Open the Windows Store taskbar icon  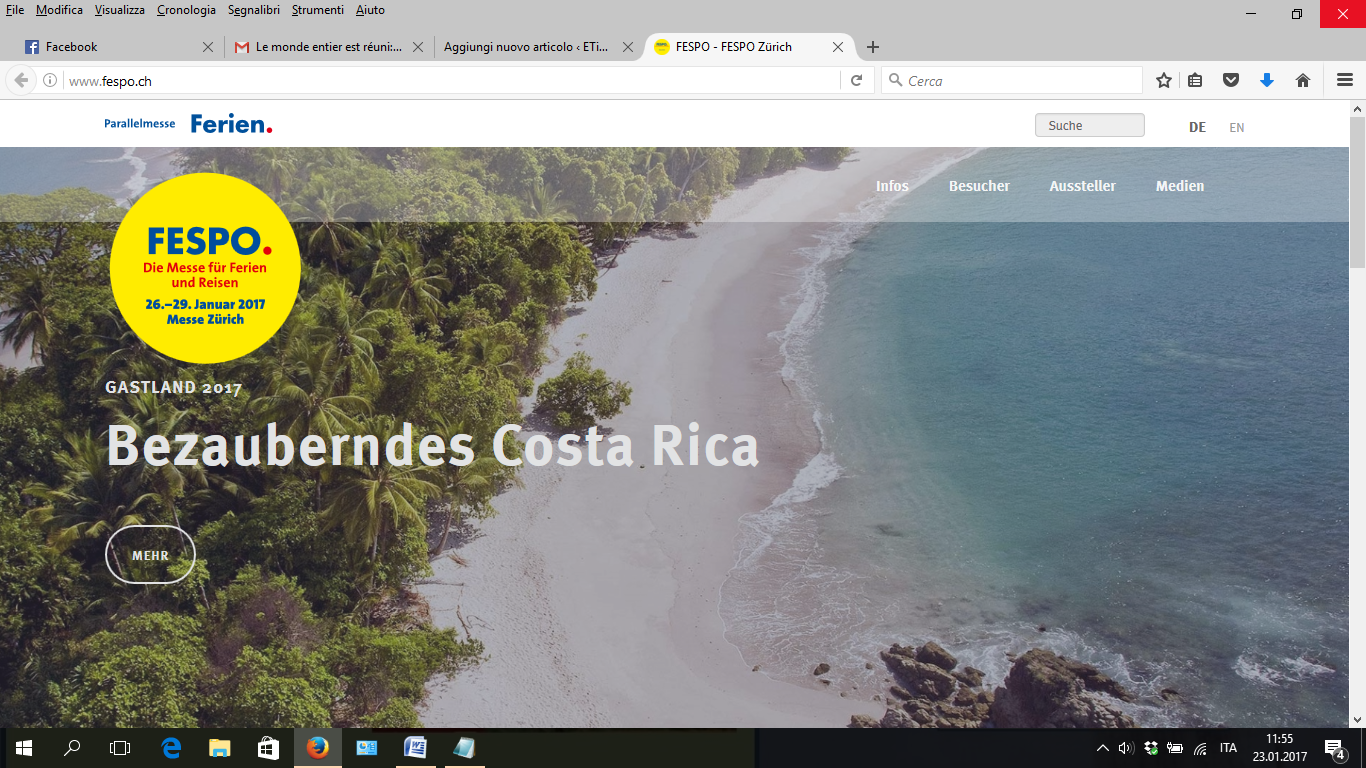coord(269,748)
